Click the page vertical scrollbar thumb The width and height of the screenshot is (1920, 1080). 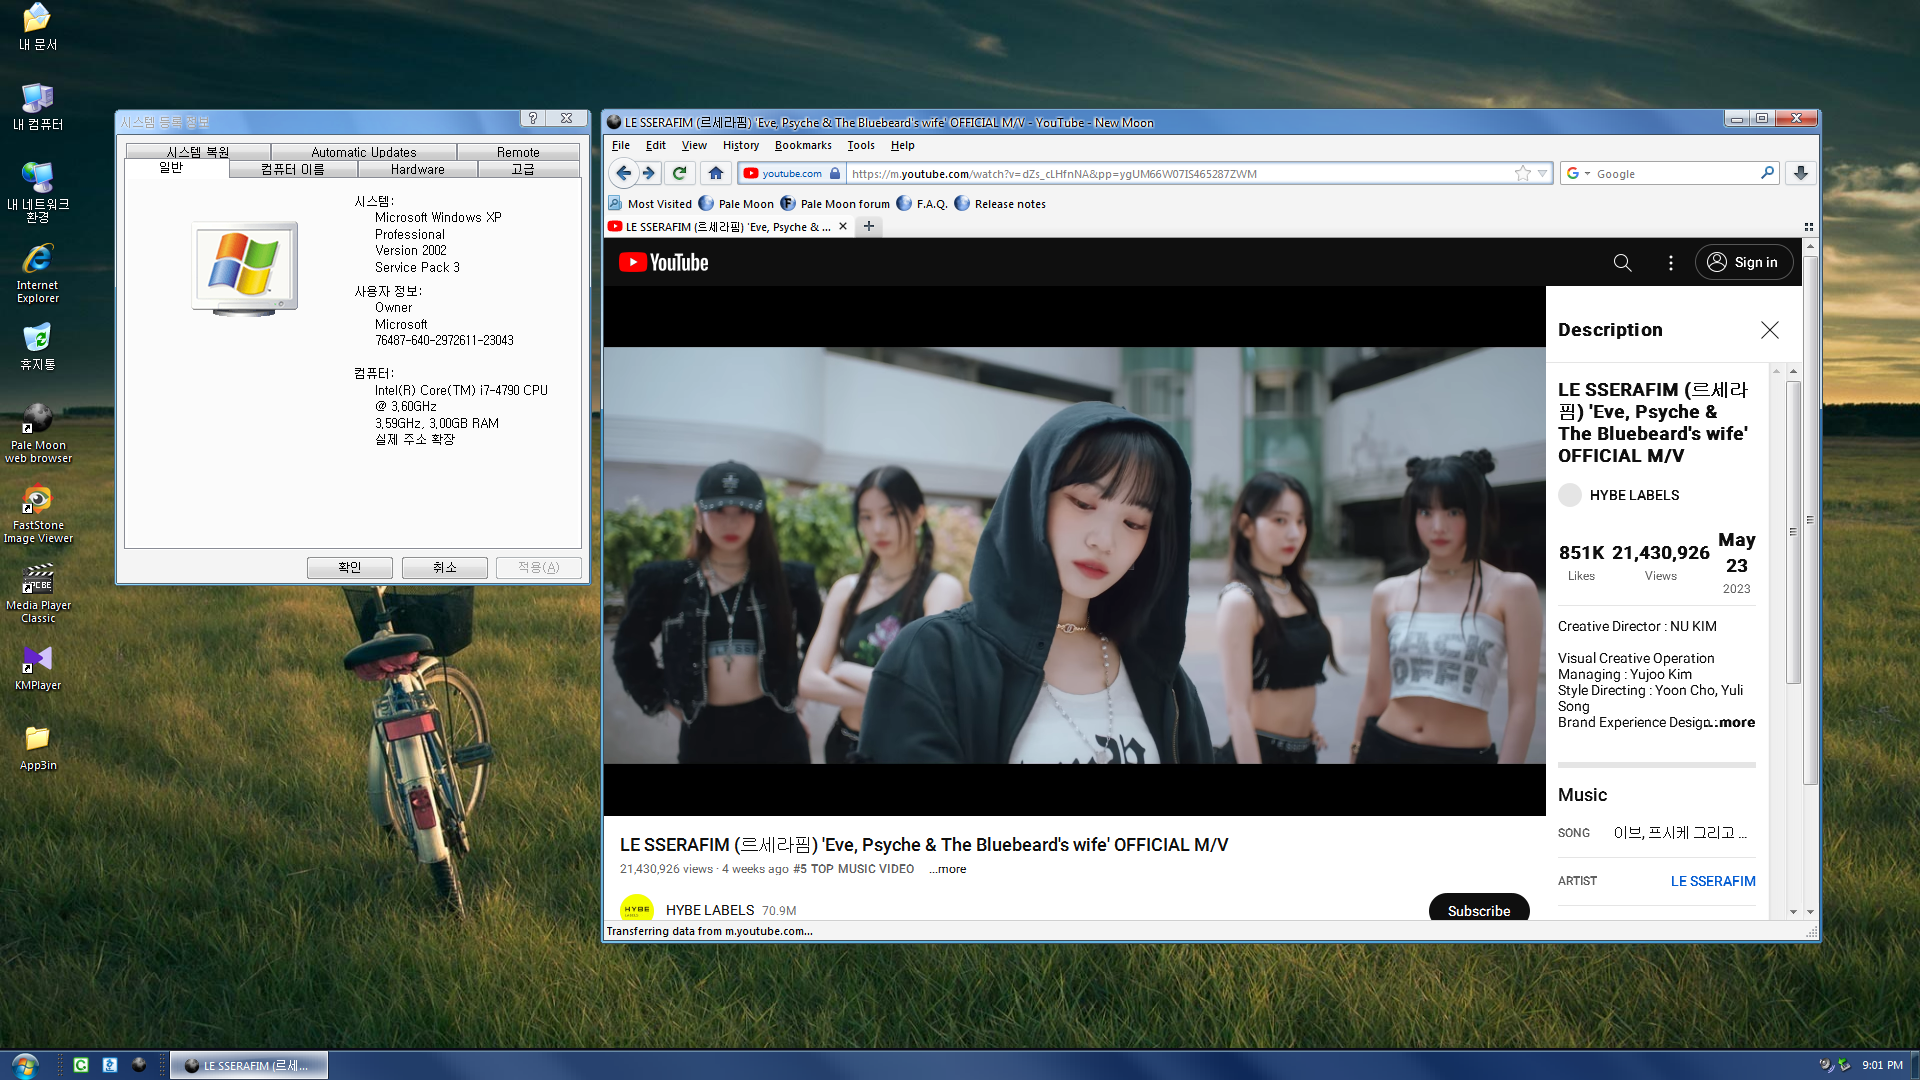point(1810,520)
